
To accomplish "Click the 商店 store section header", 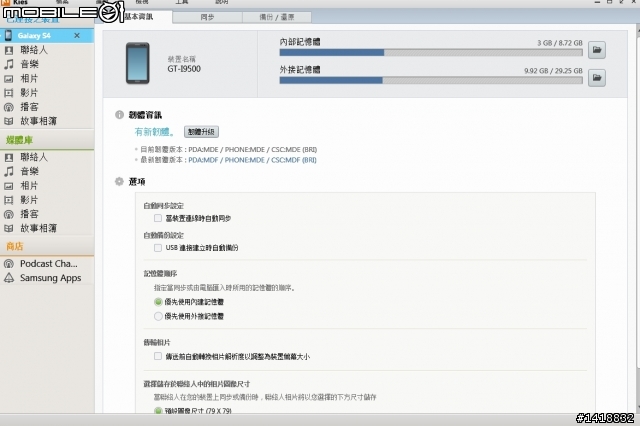I will [x=14, y=246].
